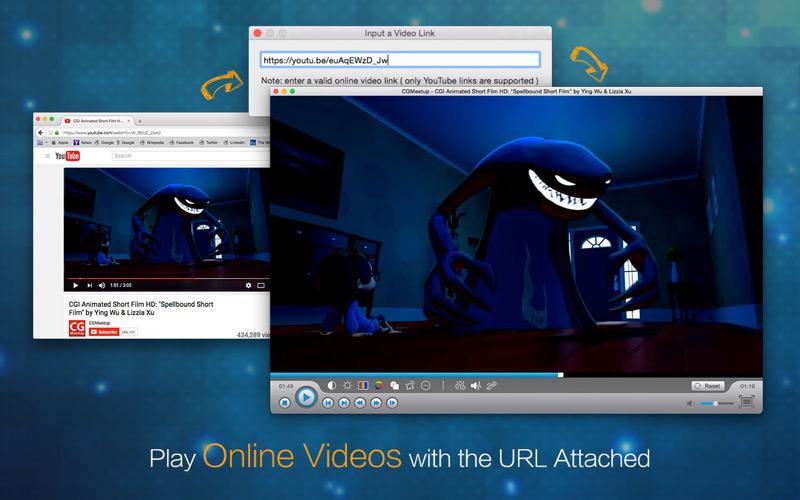
Task: Step forward one frame in player
Action: point(392,403)
